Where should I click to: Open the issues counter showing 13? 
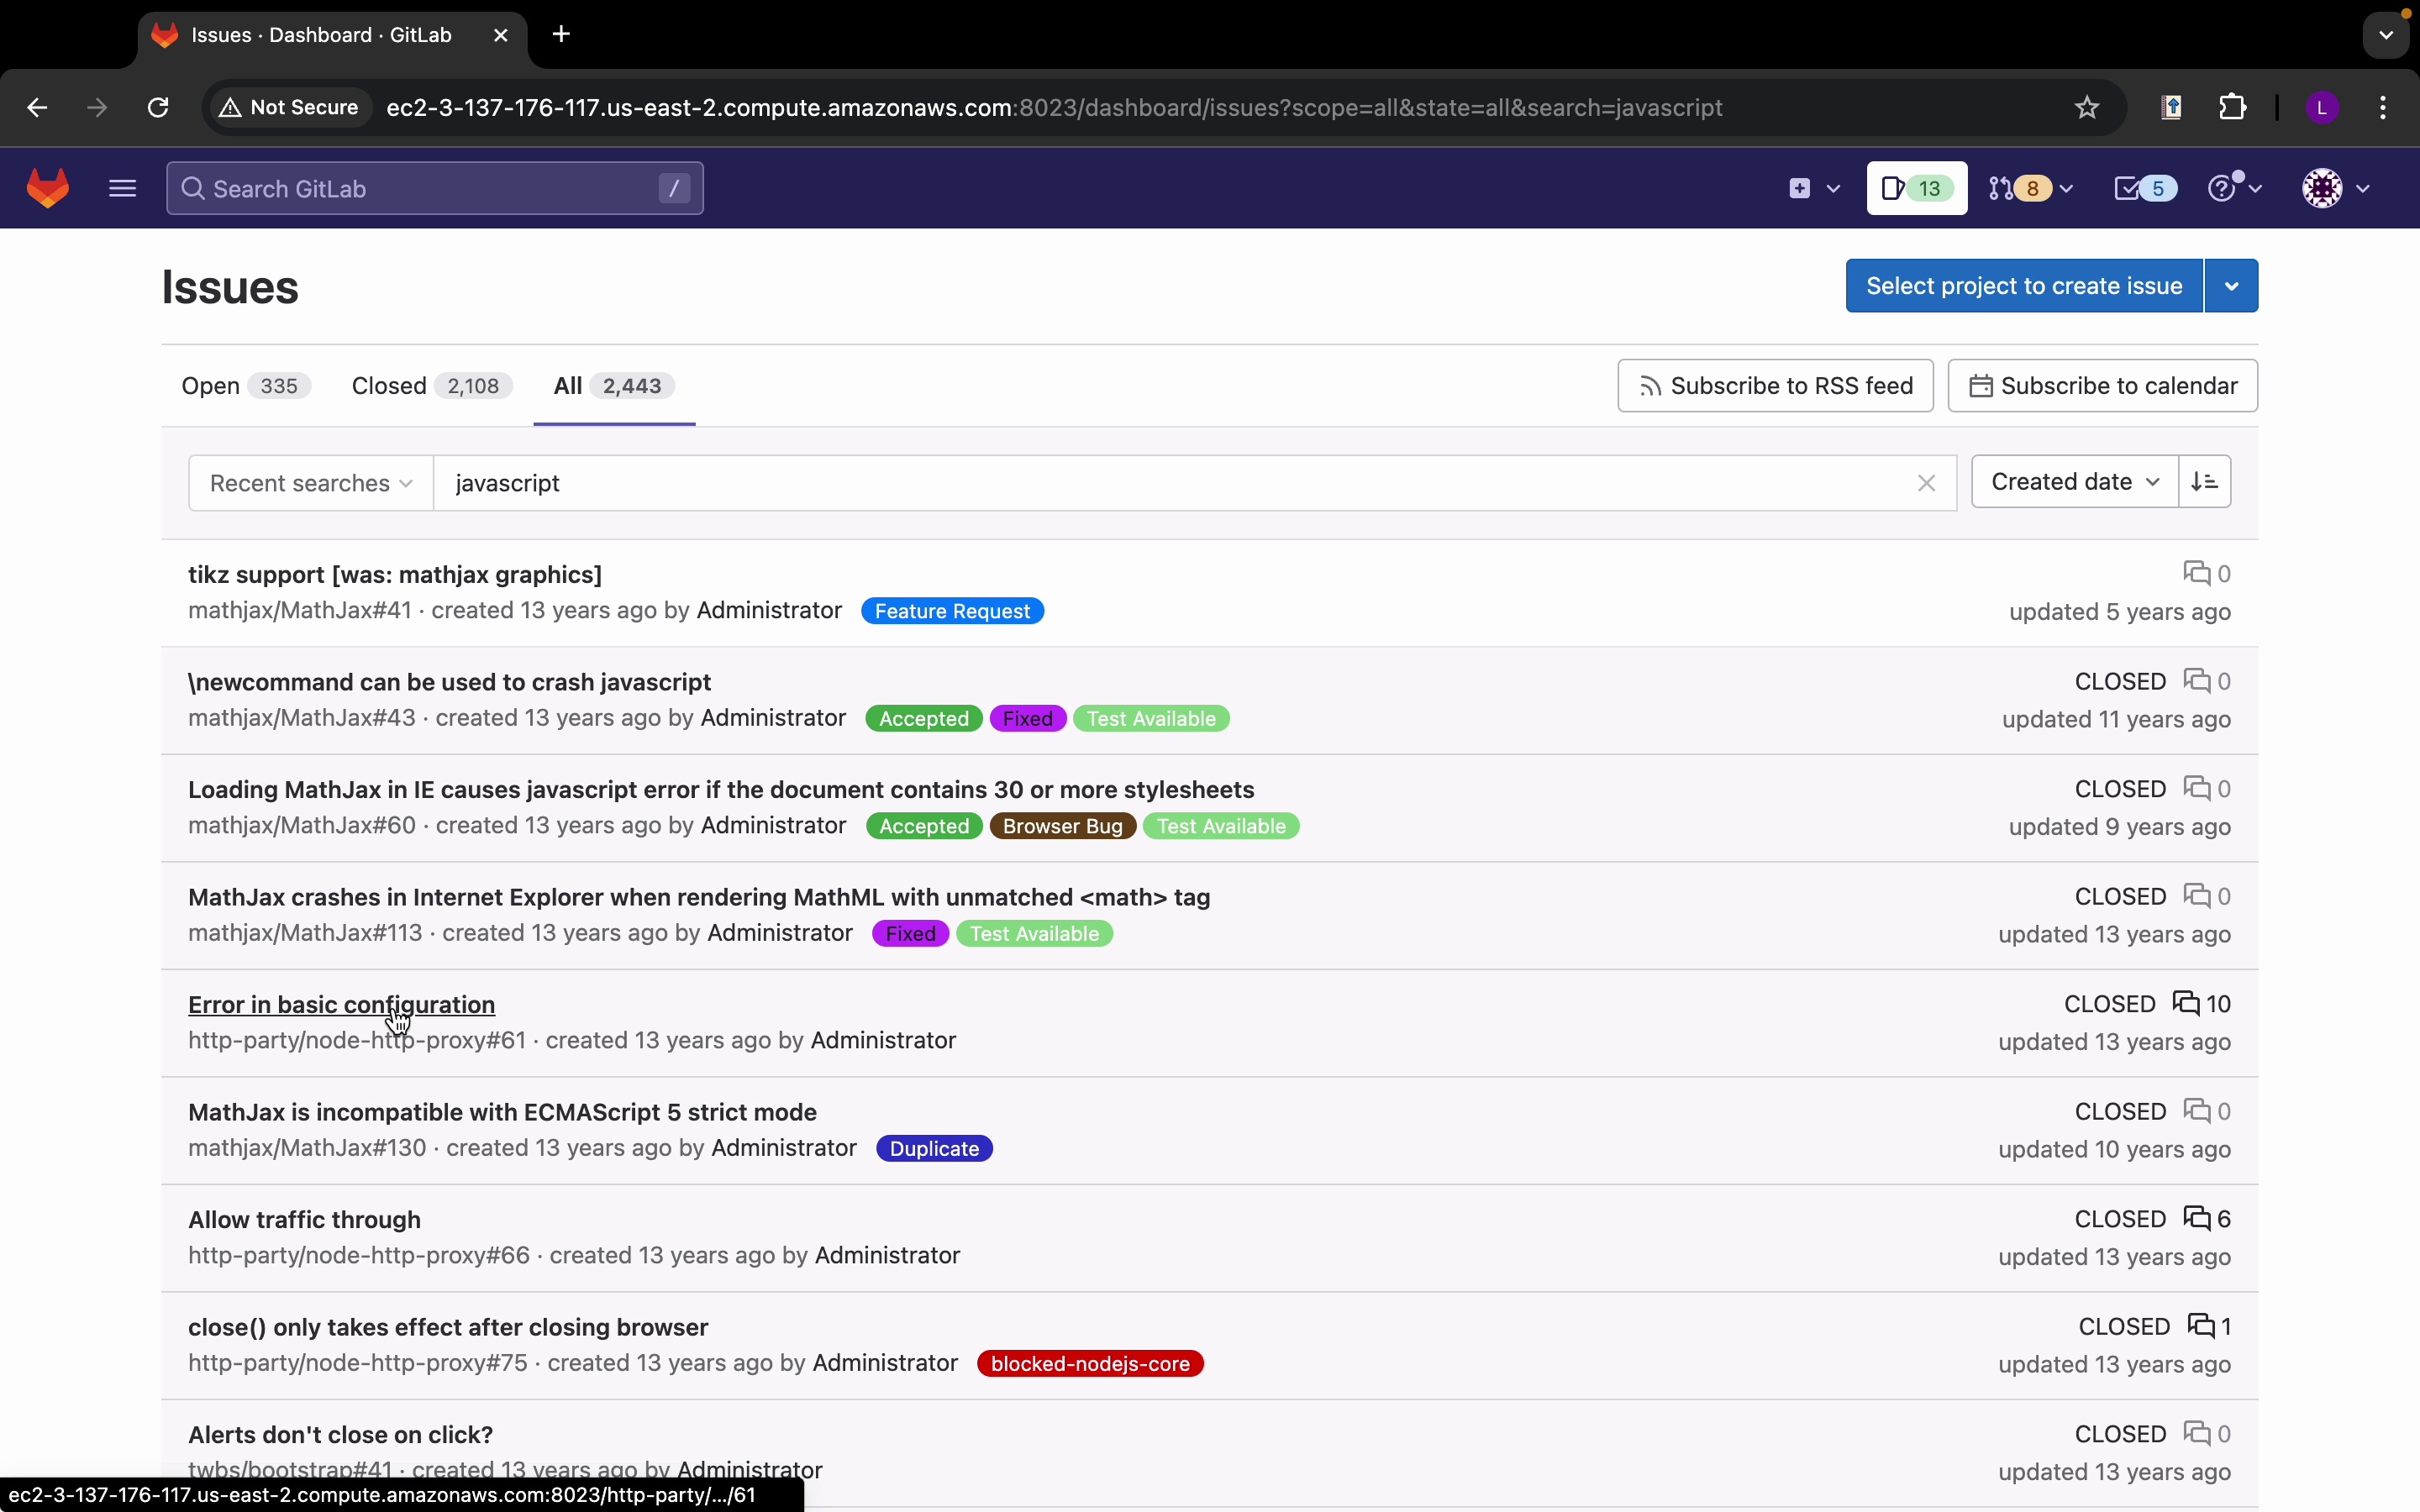(1916, 188)
